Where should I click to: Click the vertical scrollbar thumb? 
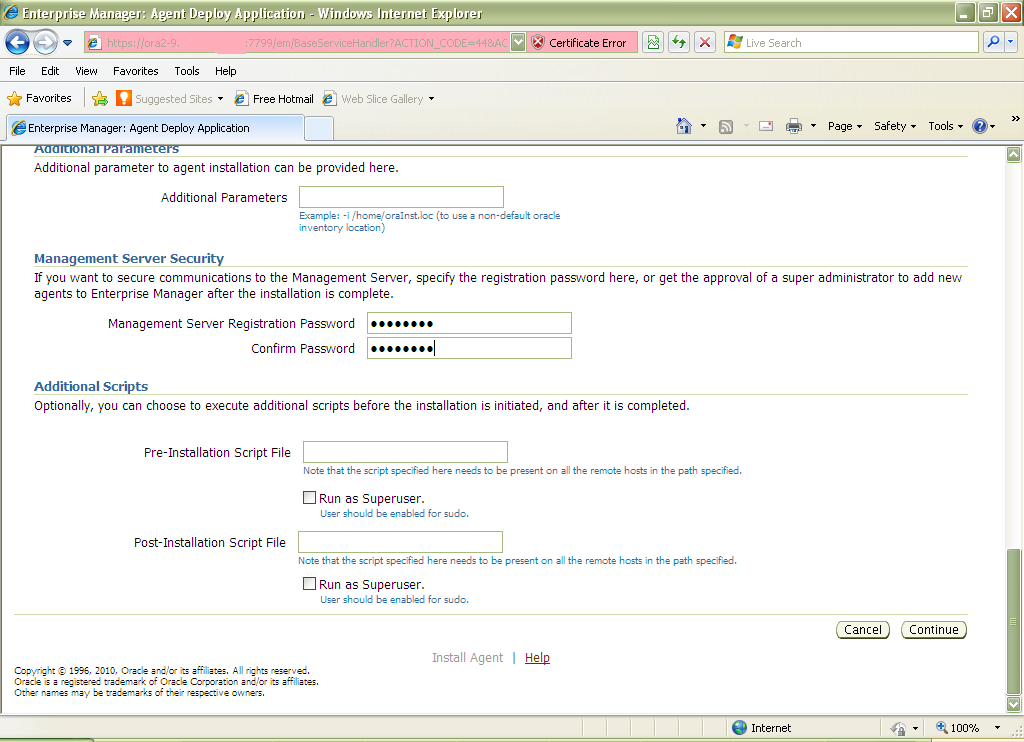(x=1014, y=622)
